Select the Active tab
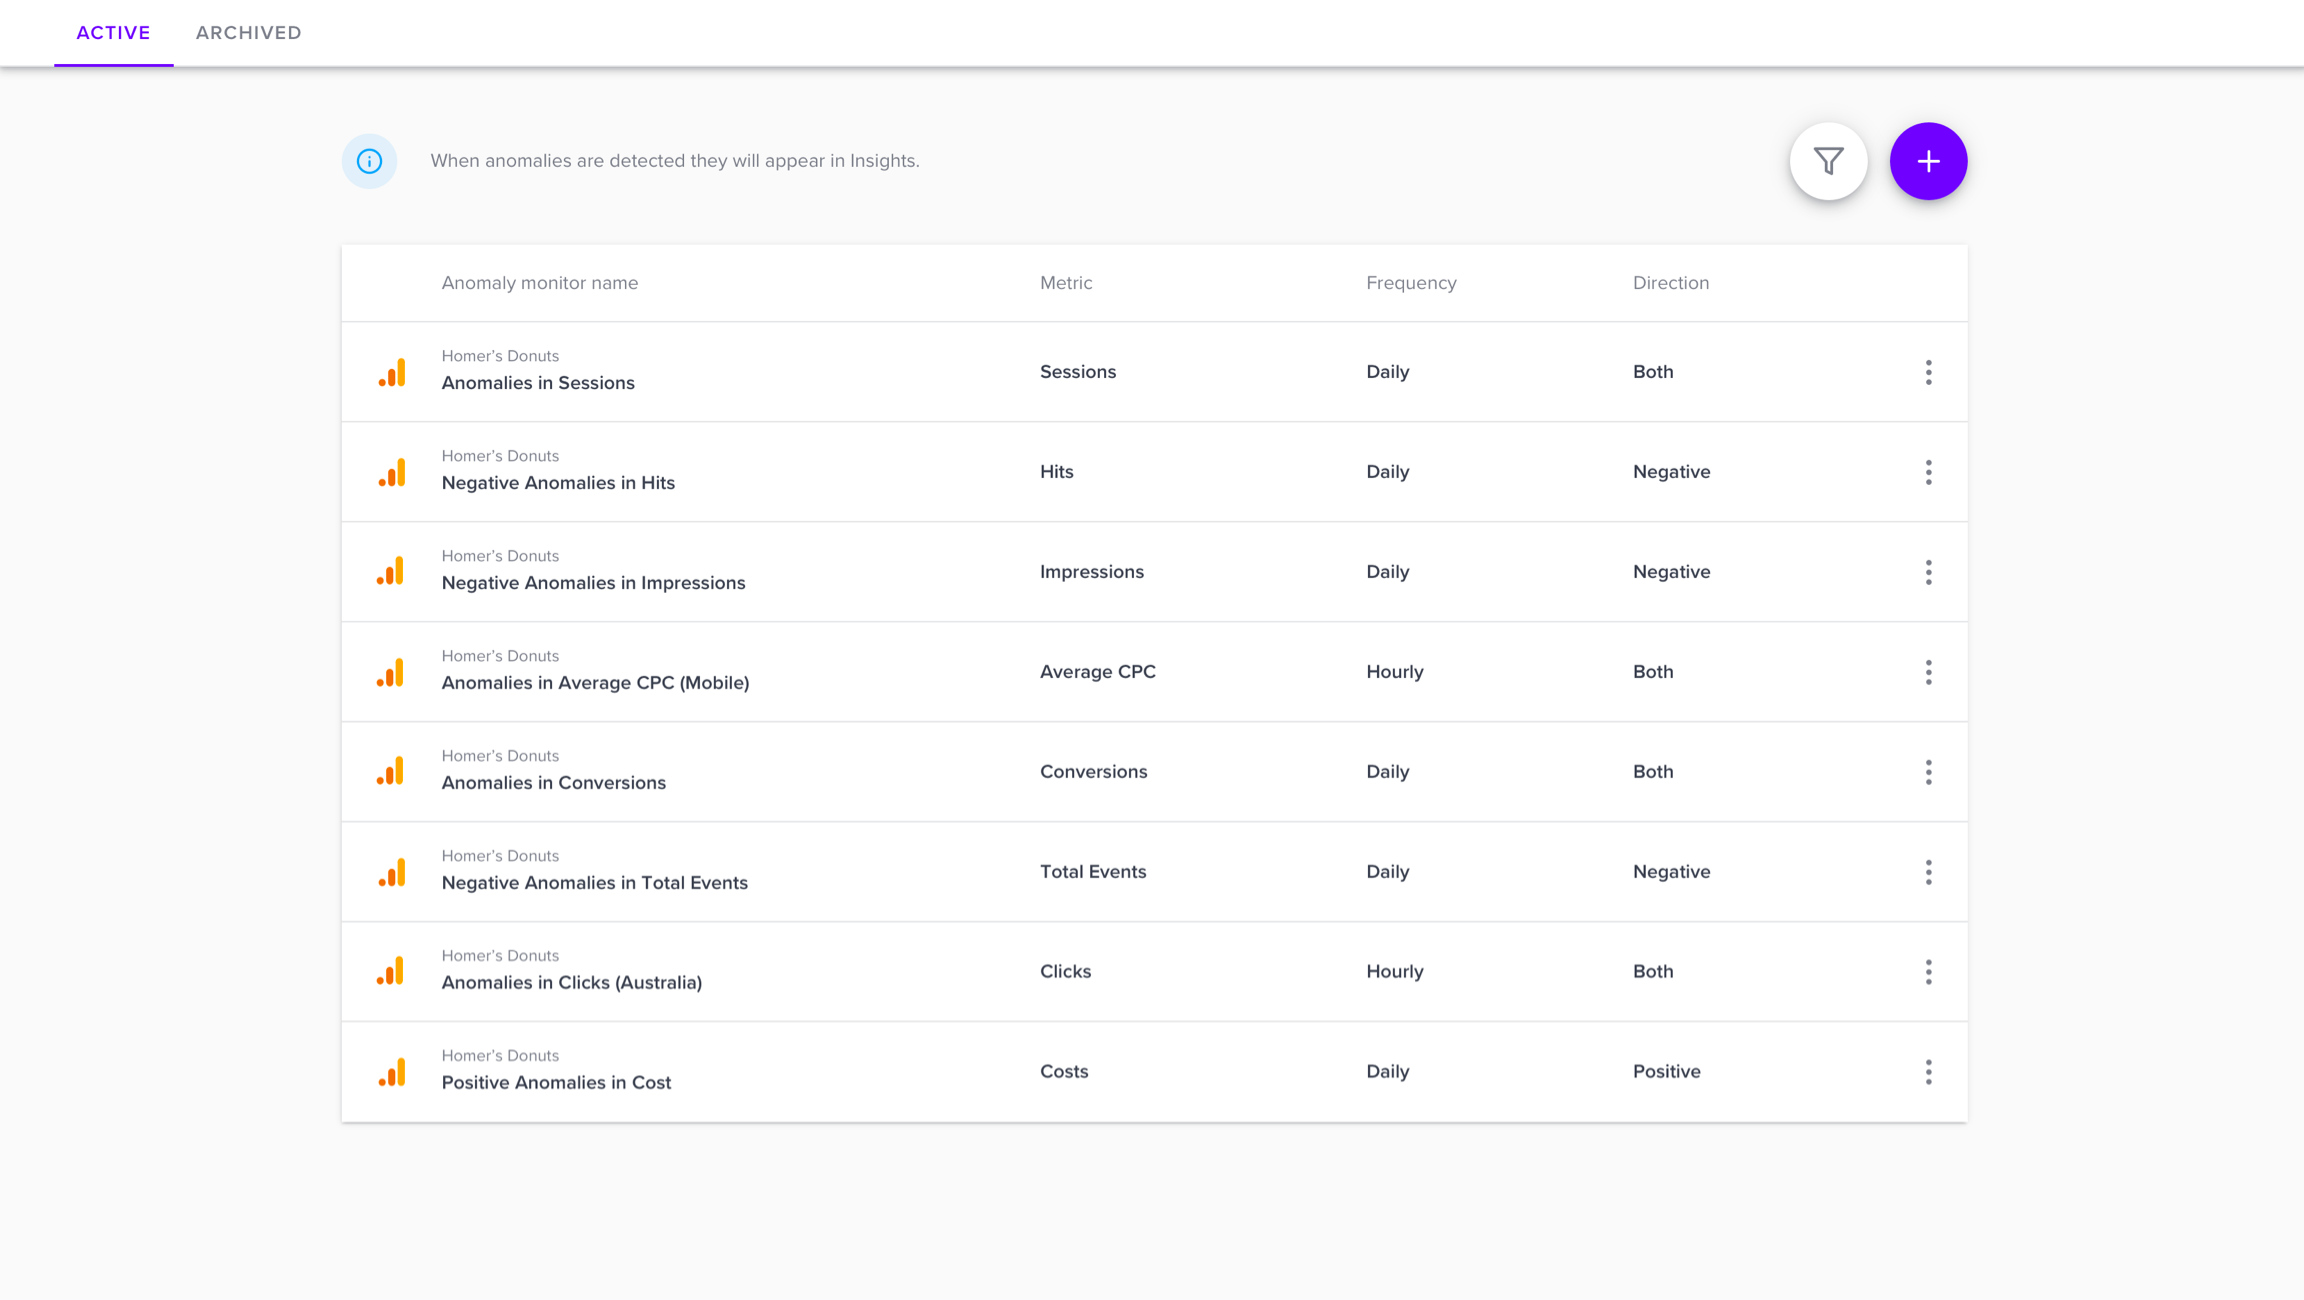Screen dimensions: 2304x1300 [x=113, y=33]
